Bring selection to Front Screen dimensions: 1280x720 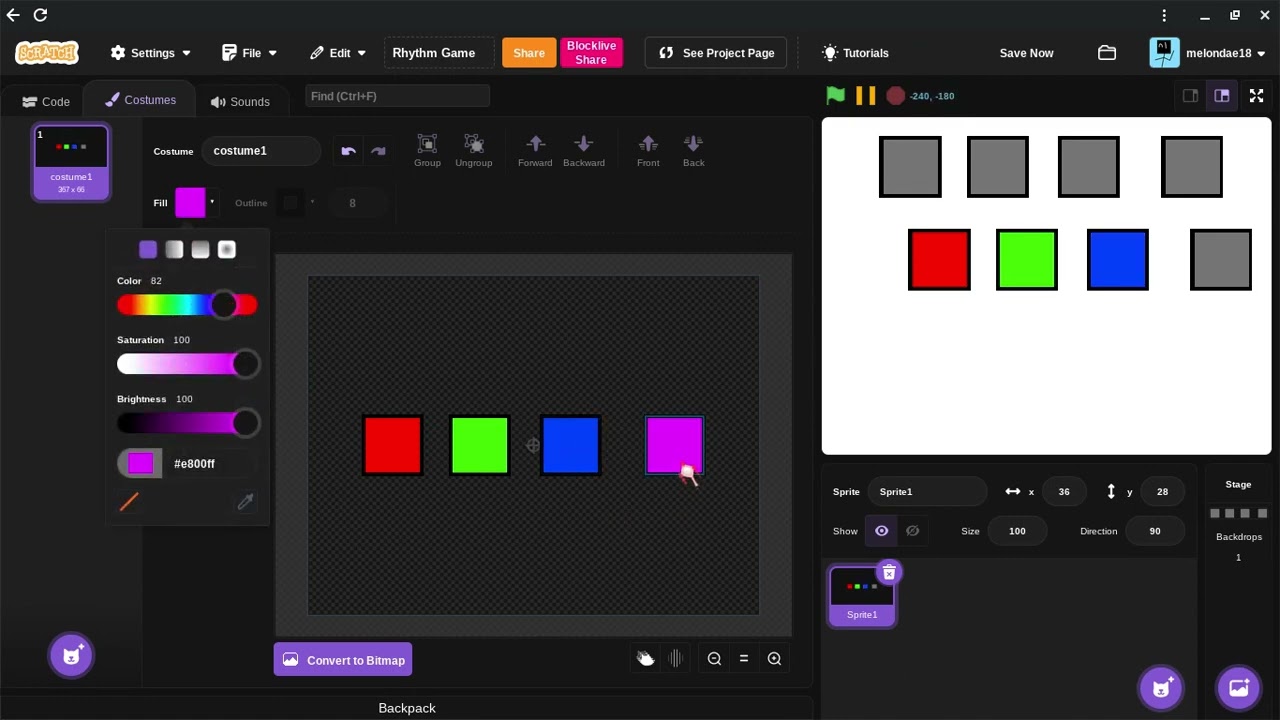(x=648, y=151)
